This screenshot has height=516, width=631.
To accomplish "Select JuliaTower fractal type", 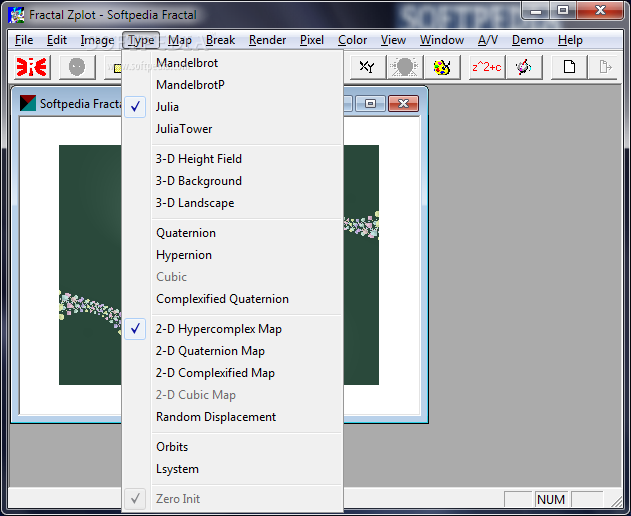I will (x=233, y=129).
